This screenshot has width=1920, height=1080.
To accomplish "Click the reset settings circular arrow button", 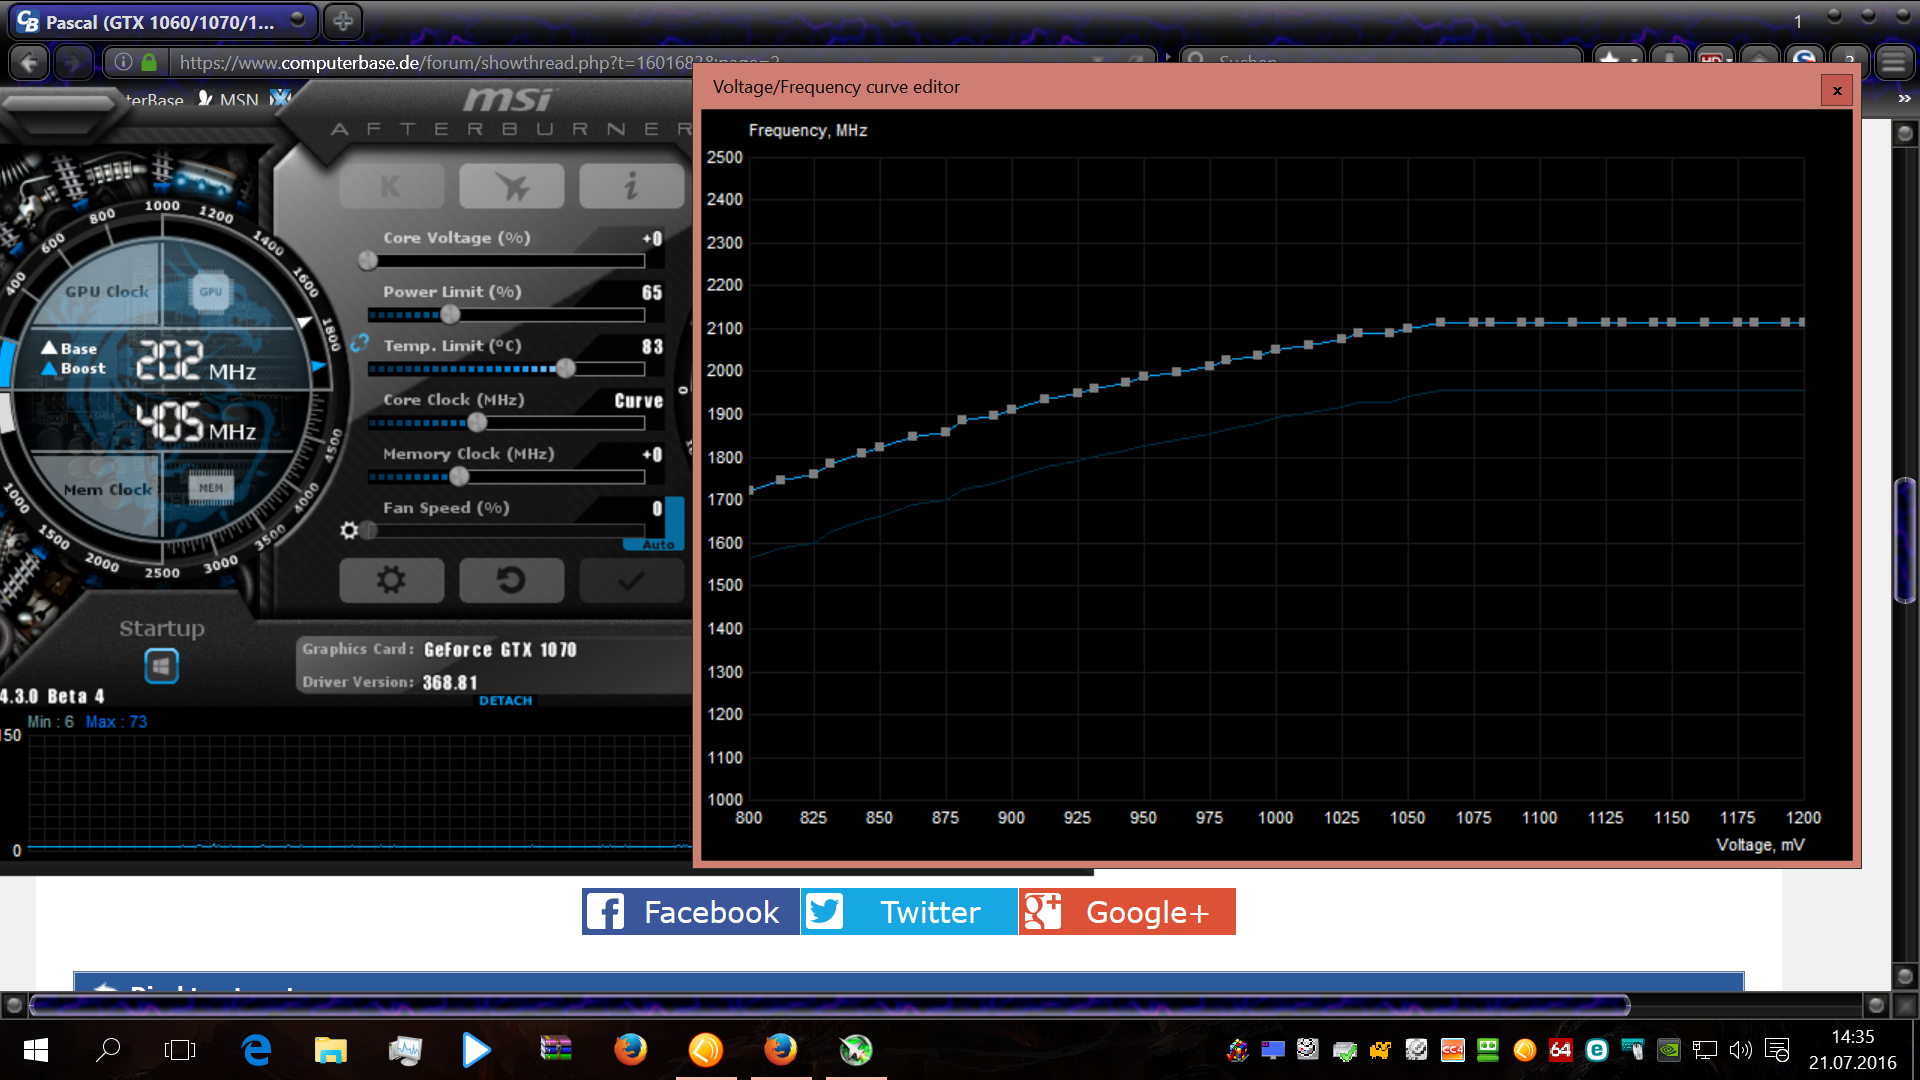I will 511,580.
